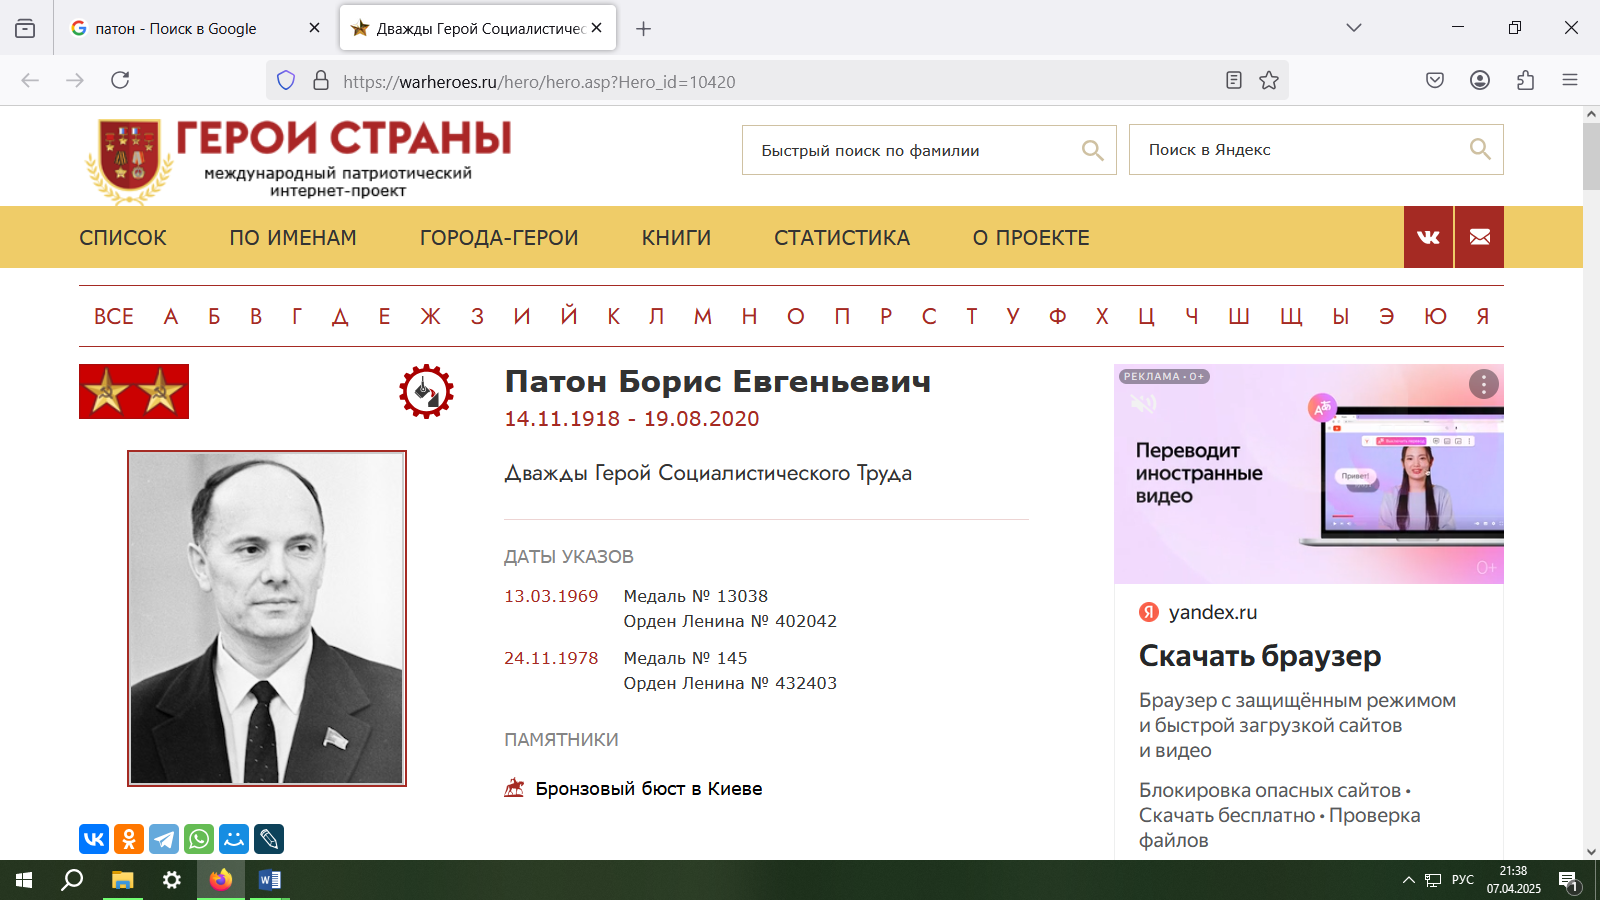Bookmark this page with star icon
Viewport: 1600px width, 900px height.
coord(1269,81)
